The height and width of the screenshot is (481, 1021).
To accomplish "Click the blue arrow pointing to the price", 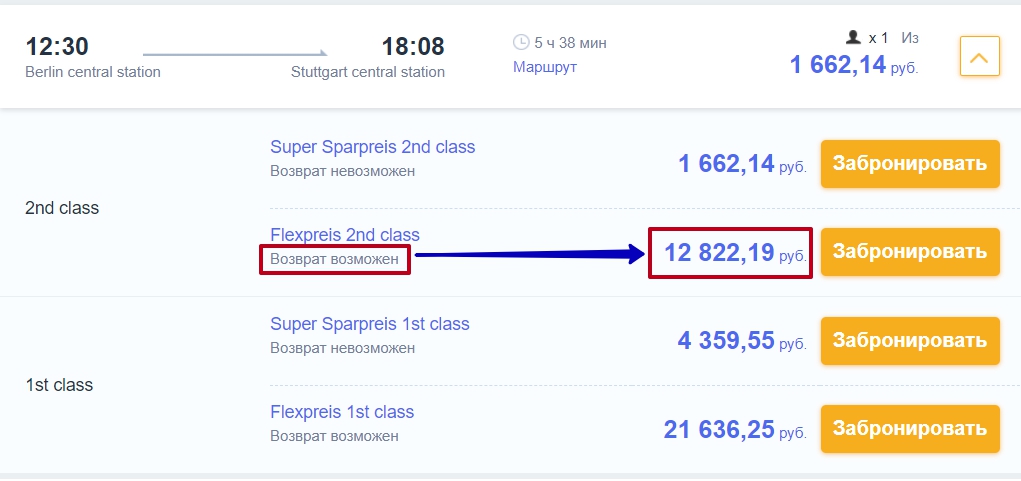I will [529, 254].
